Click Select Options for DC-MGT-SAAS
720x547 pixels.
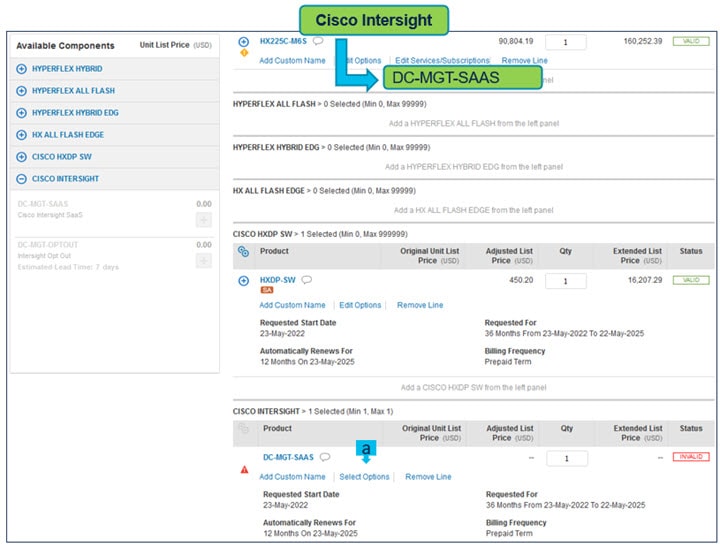pyautogui.click(x=364, y=477)
